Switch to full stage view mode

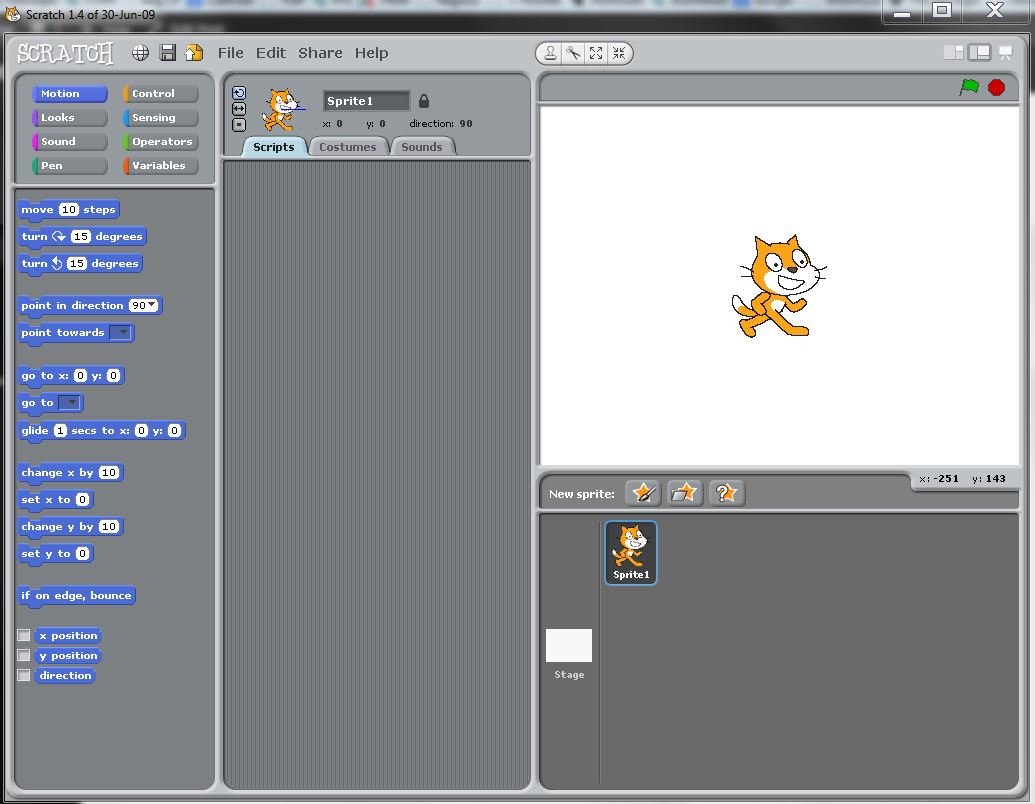pos(980,53)
